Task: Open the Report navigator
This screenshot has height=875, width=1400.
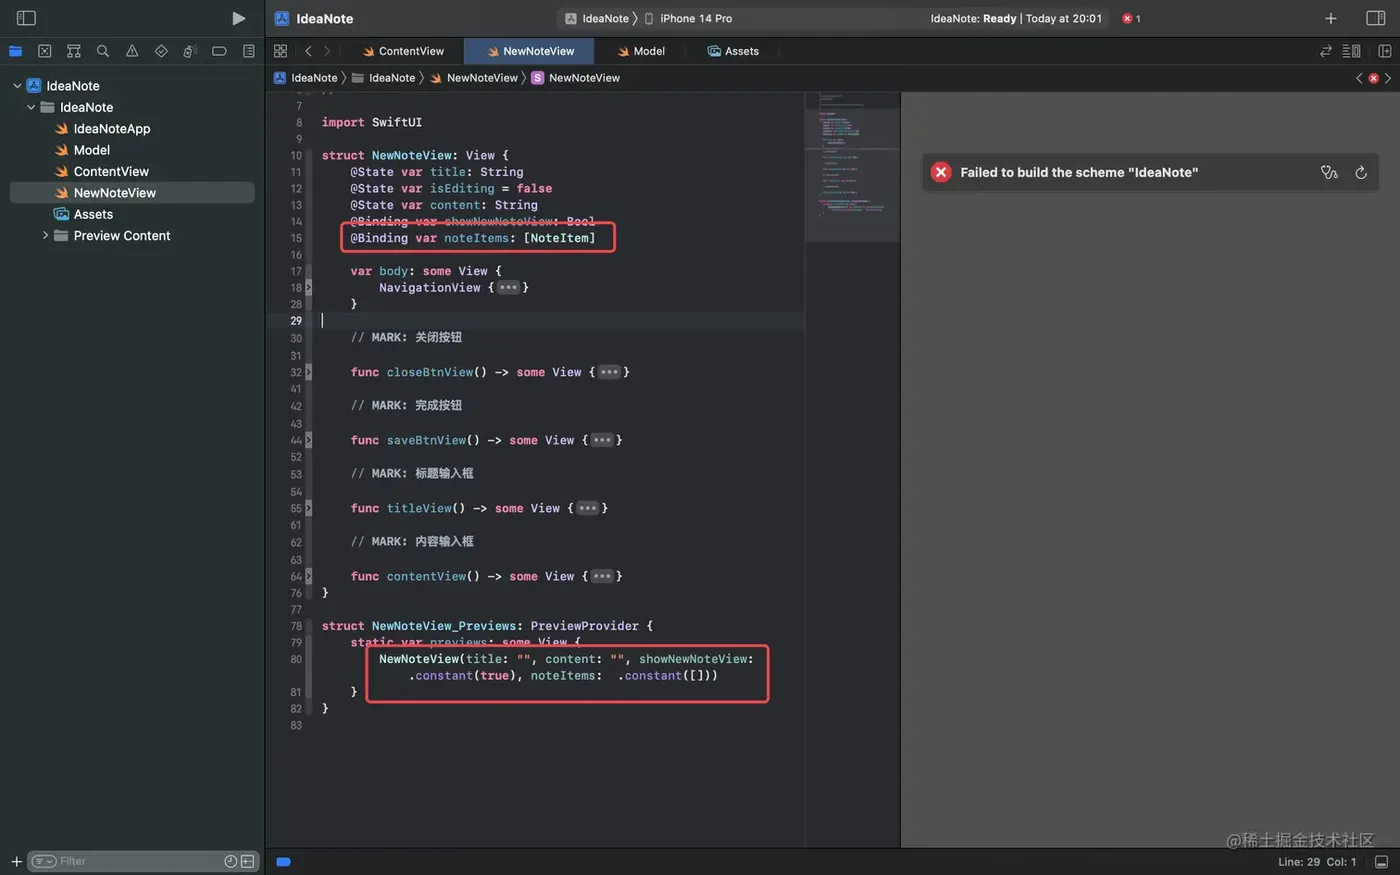Action: (x=248, y=51)
